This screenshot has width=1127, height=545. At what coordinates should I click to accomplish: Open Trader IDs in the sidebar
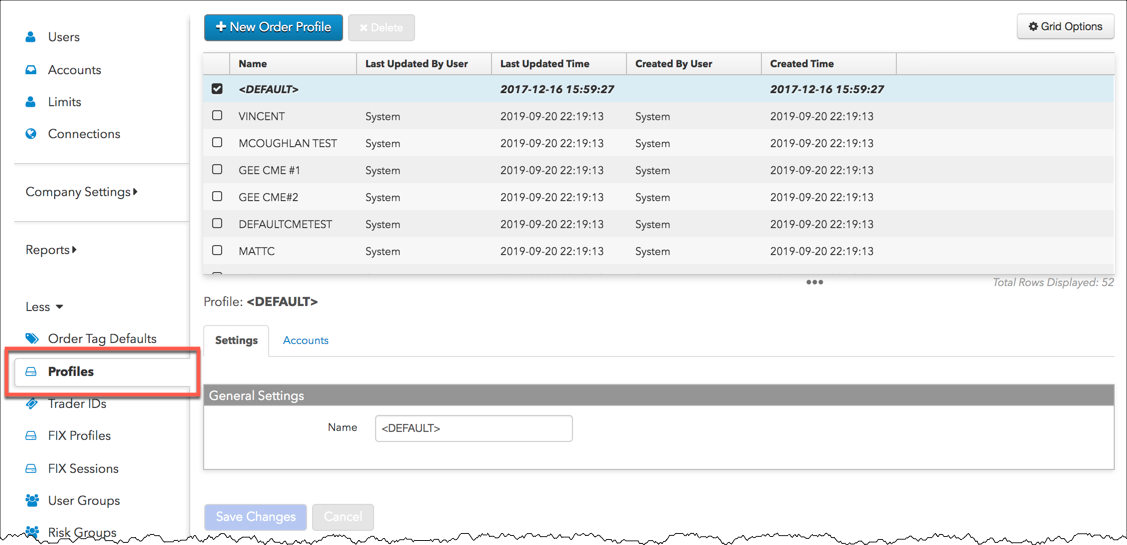(77, 404)
